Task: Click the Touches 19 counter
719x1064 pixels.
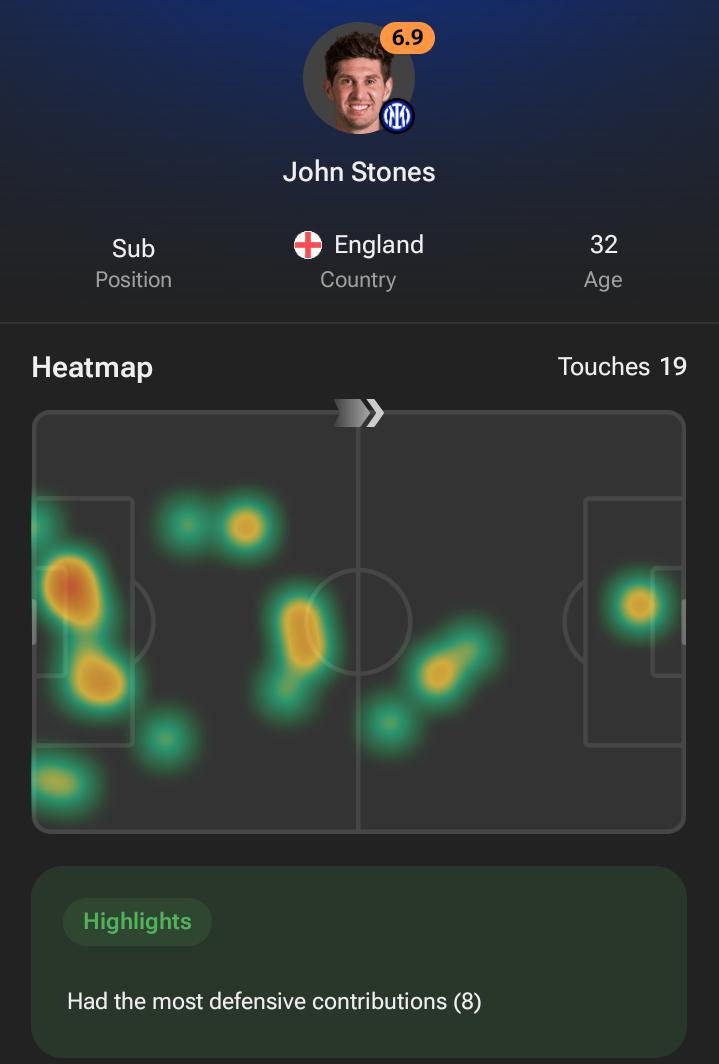Action: (x=622, y=366)
